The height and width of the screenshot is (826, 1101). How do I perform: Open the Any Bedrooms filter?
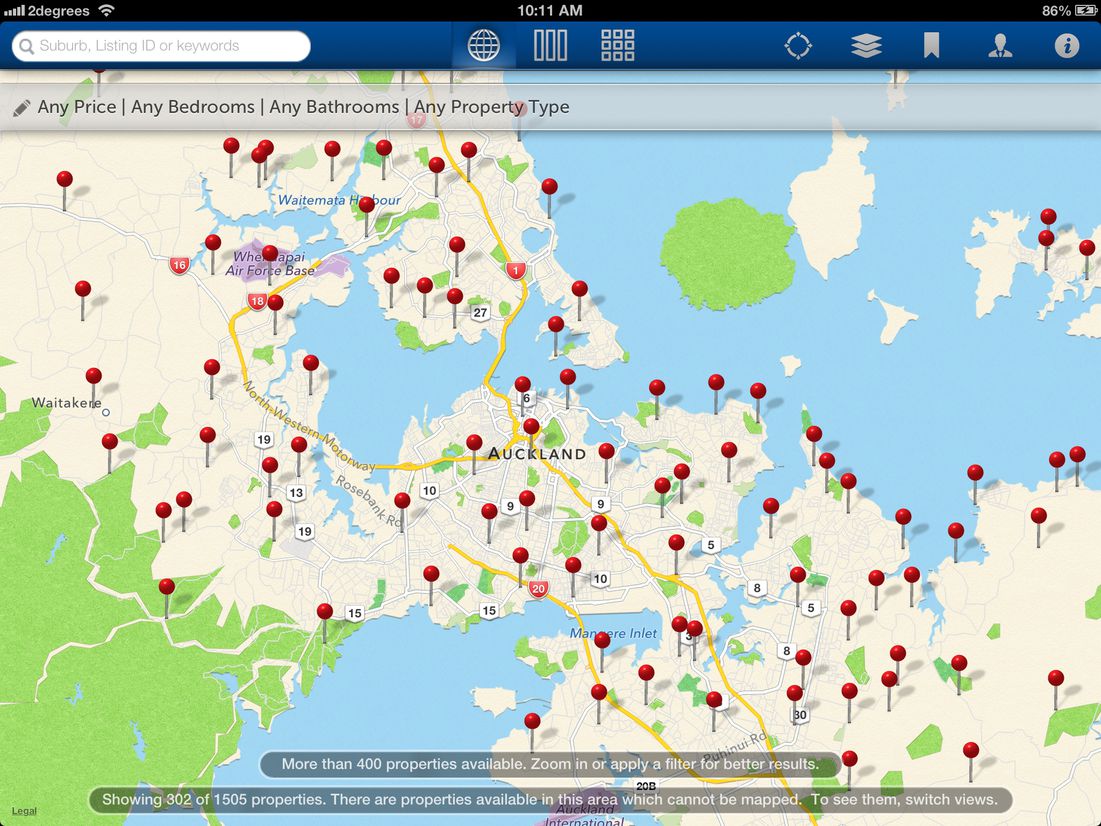click(x=193, y=107)
